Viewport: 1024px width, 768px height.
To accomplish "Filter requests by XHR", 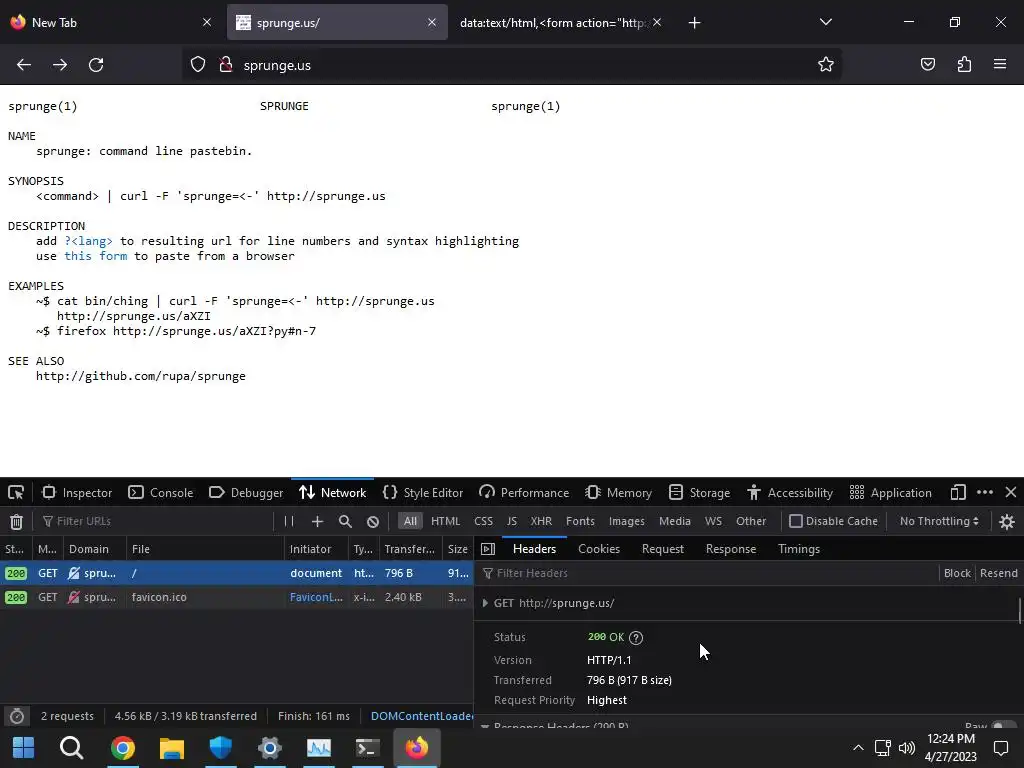I will click(x=541, y=521).
